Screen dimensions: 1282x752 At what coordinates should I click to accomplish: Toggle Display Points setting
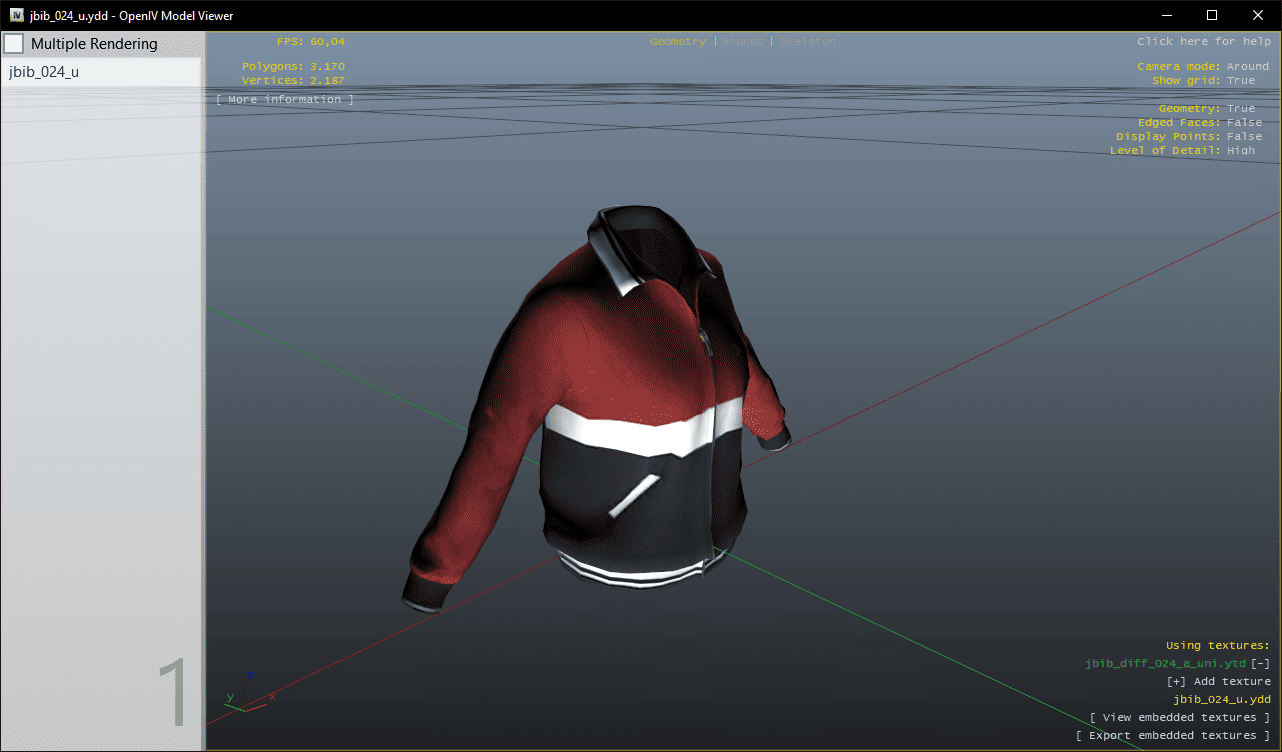pyautogui.click(x=1244, y=136)
